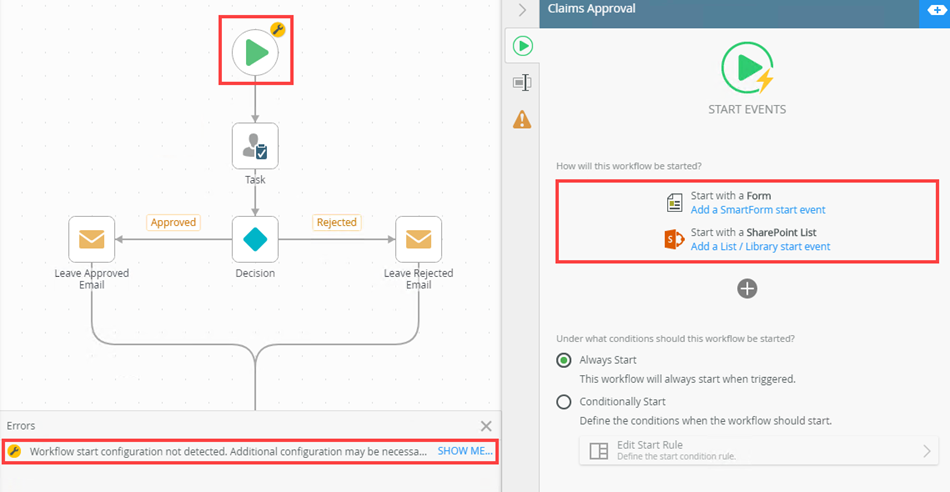Open the Errors warning triangle tab
Image resolution: width=950 pixels, height=492 pixels.
pos(522,119)
